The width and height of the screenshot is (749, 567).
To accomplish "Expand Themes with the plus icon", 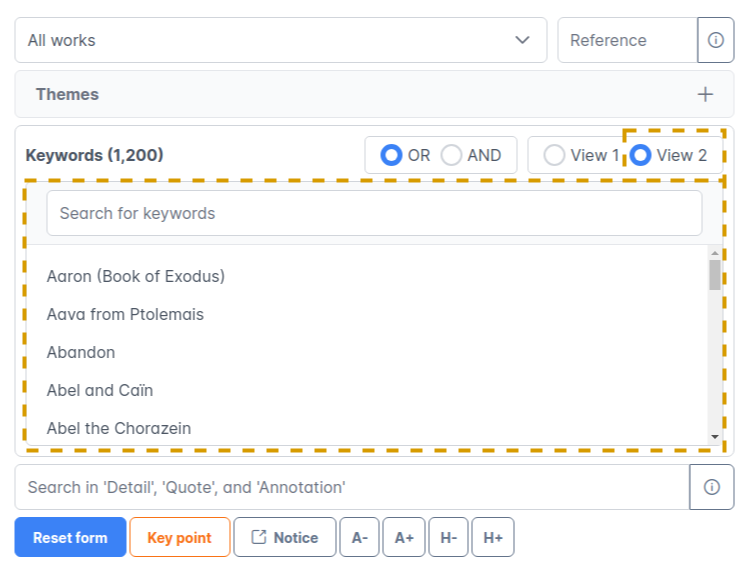I will point(705,94).
